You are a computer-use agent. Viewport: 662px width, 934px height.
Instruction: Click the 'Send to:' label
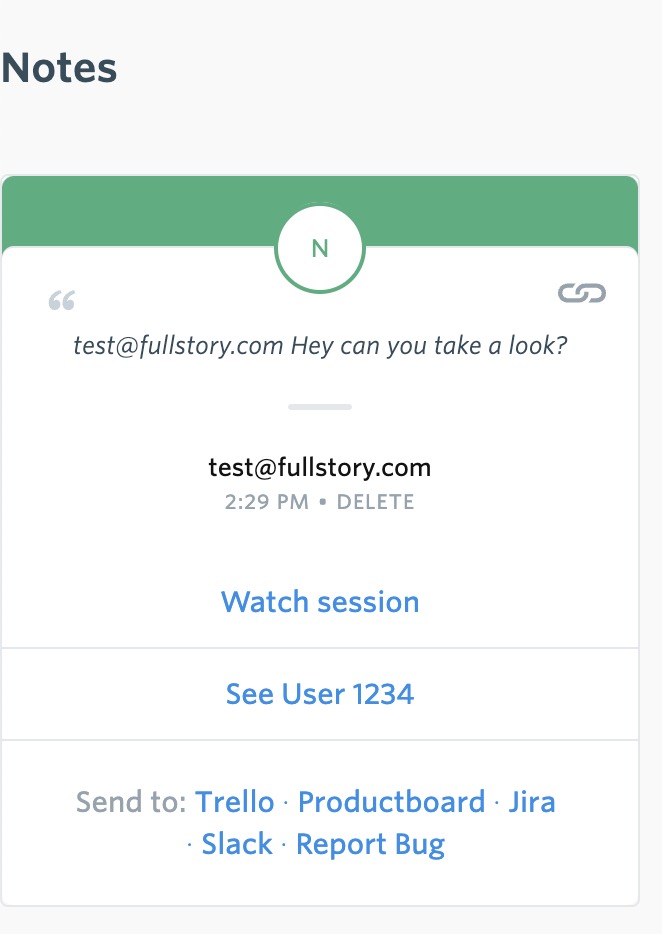point(131,801)
